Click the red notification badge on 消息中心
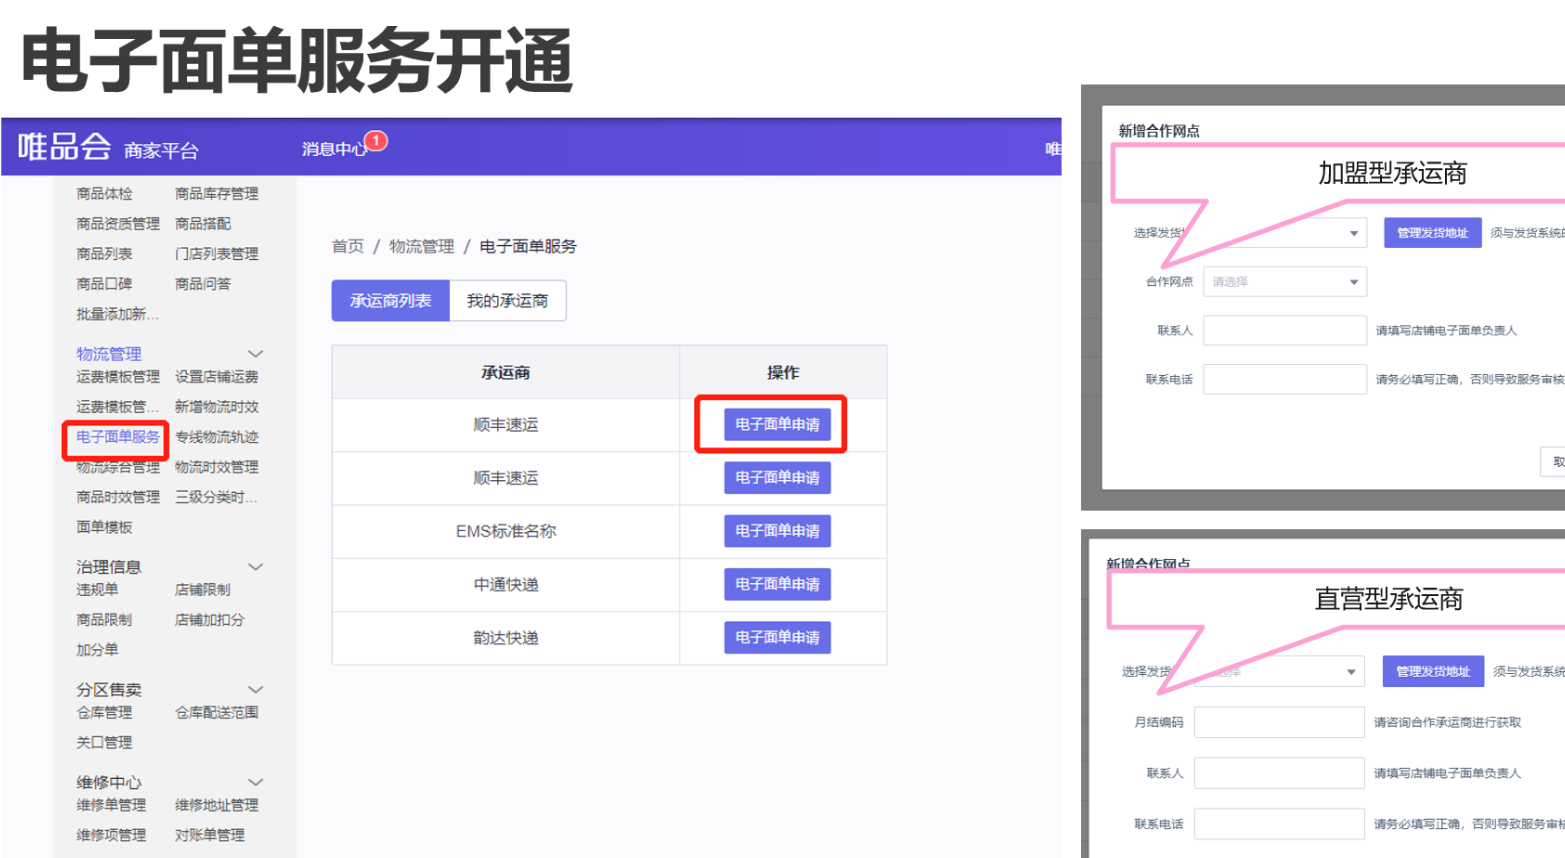Screen dimensions: 1565x858 376,141
